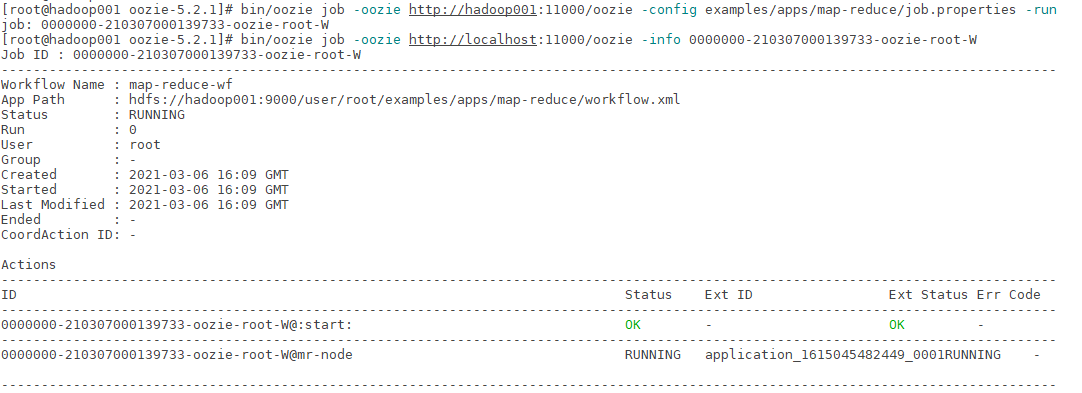Click the Err Code column header
This screenshot has height=393, width=1082.
click(1008, 295)
